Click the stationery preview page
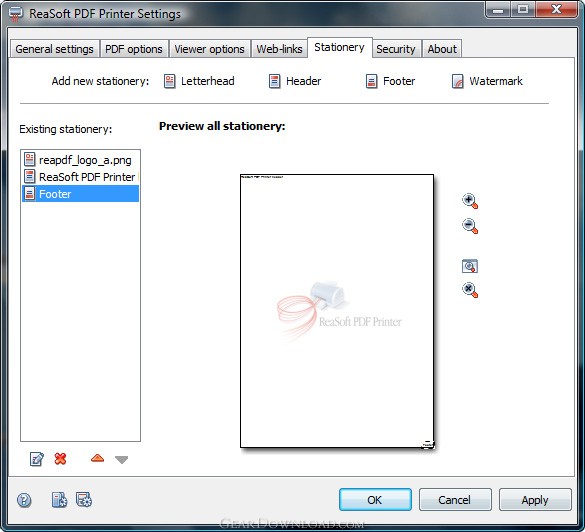This screenshot has height=532, width=585. (337, 311)
